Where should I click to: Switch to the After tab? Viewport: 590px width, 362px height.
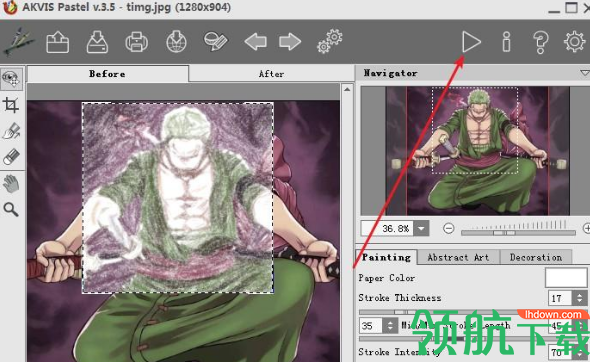[x=271, y=74]
